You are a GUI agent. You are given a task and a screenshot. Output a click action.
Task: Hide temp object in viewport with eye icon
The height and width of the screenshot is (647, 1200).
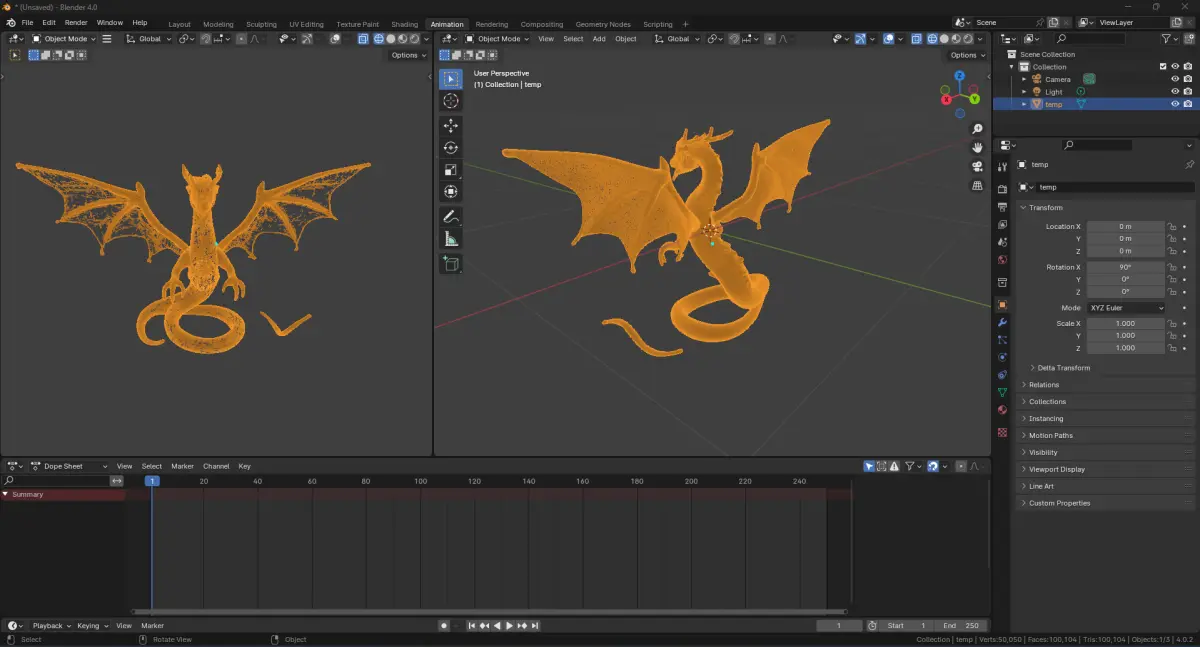[1175, 104]
